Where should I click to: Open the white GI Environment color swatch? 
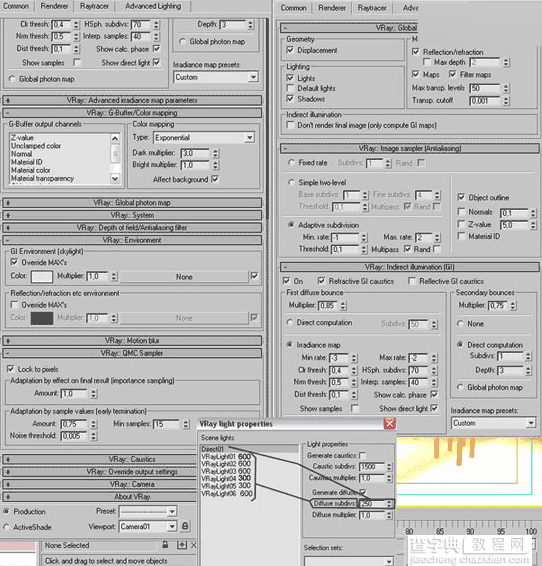tap(42, 277)
